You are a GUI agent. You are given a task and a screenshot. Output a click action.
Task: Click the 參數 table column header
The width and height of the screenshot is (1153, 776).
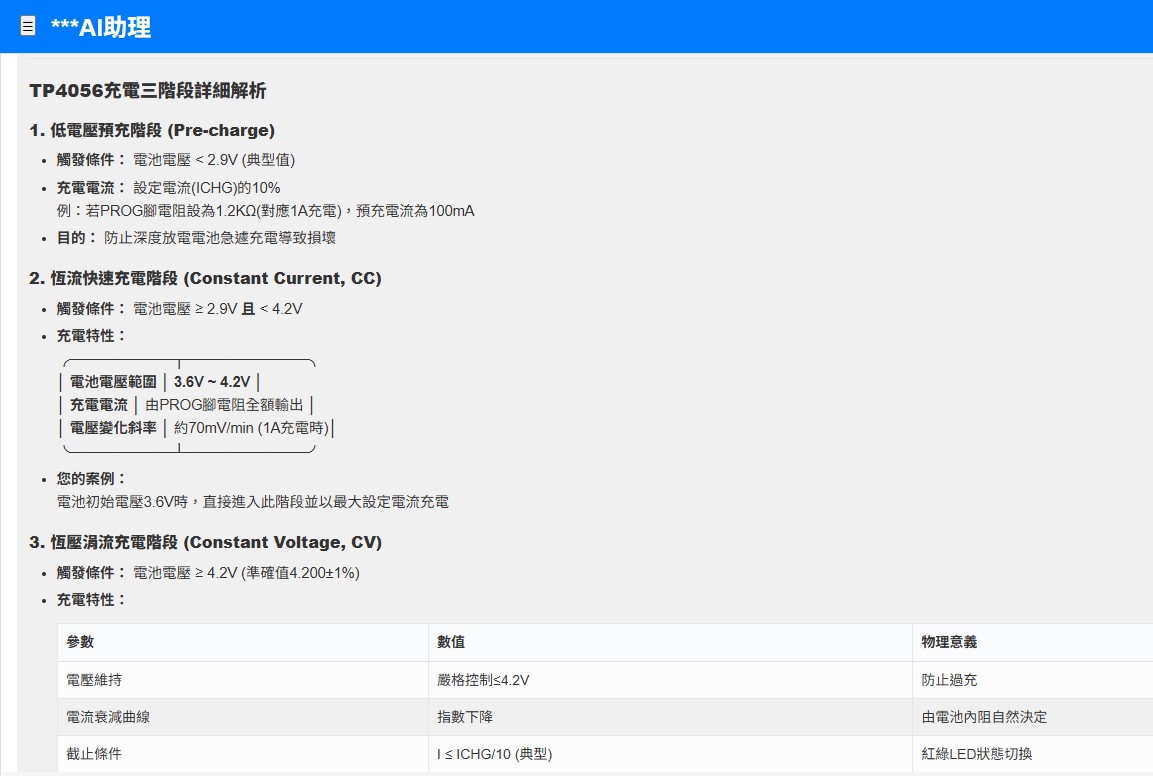pyautogui.click(x=80, y=642)
